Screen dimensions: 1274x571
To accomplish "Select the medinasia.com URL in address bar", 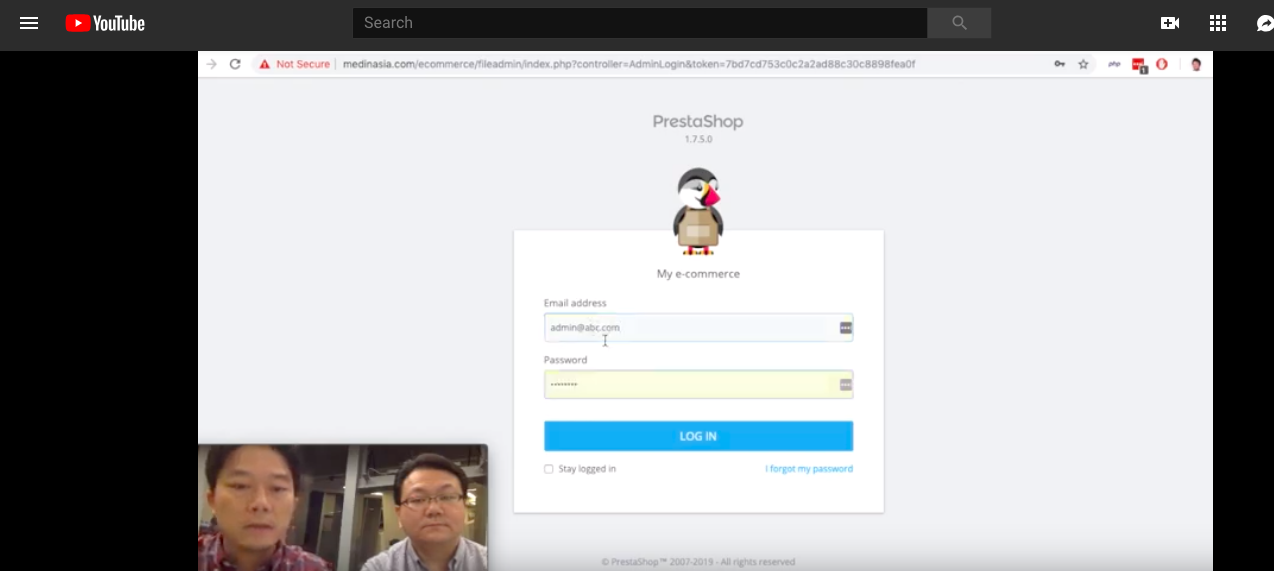I will tap(629, 64).
